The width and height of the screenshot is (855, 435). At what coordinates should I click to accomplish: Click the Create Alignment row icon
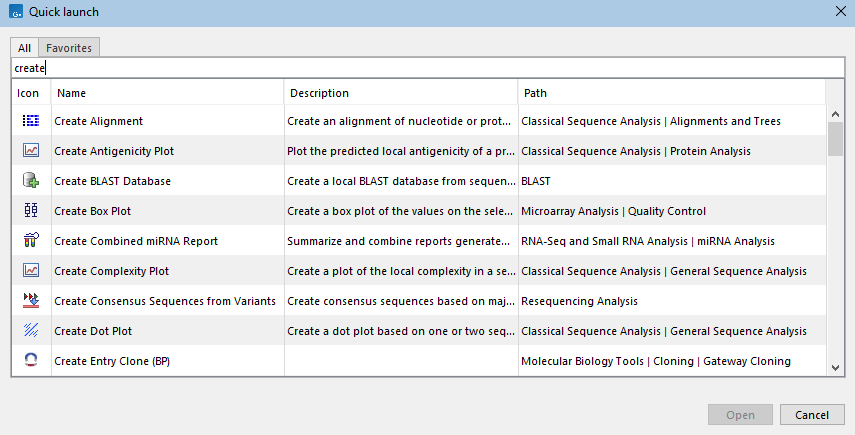[x=30, y=121]
